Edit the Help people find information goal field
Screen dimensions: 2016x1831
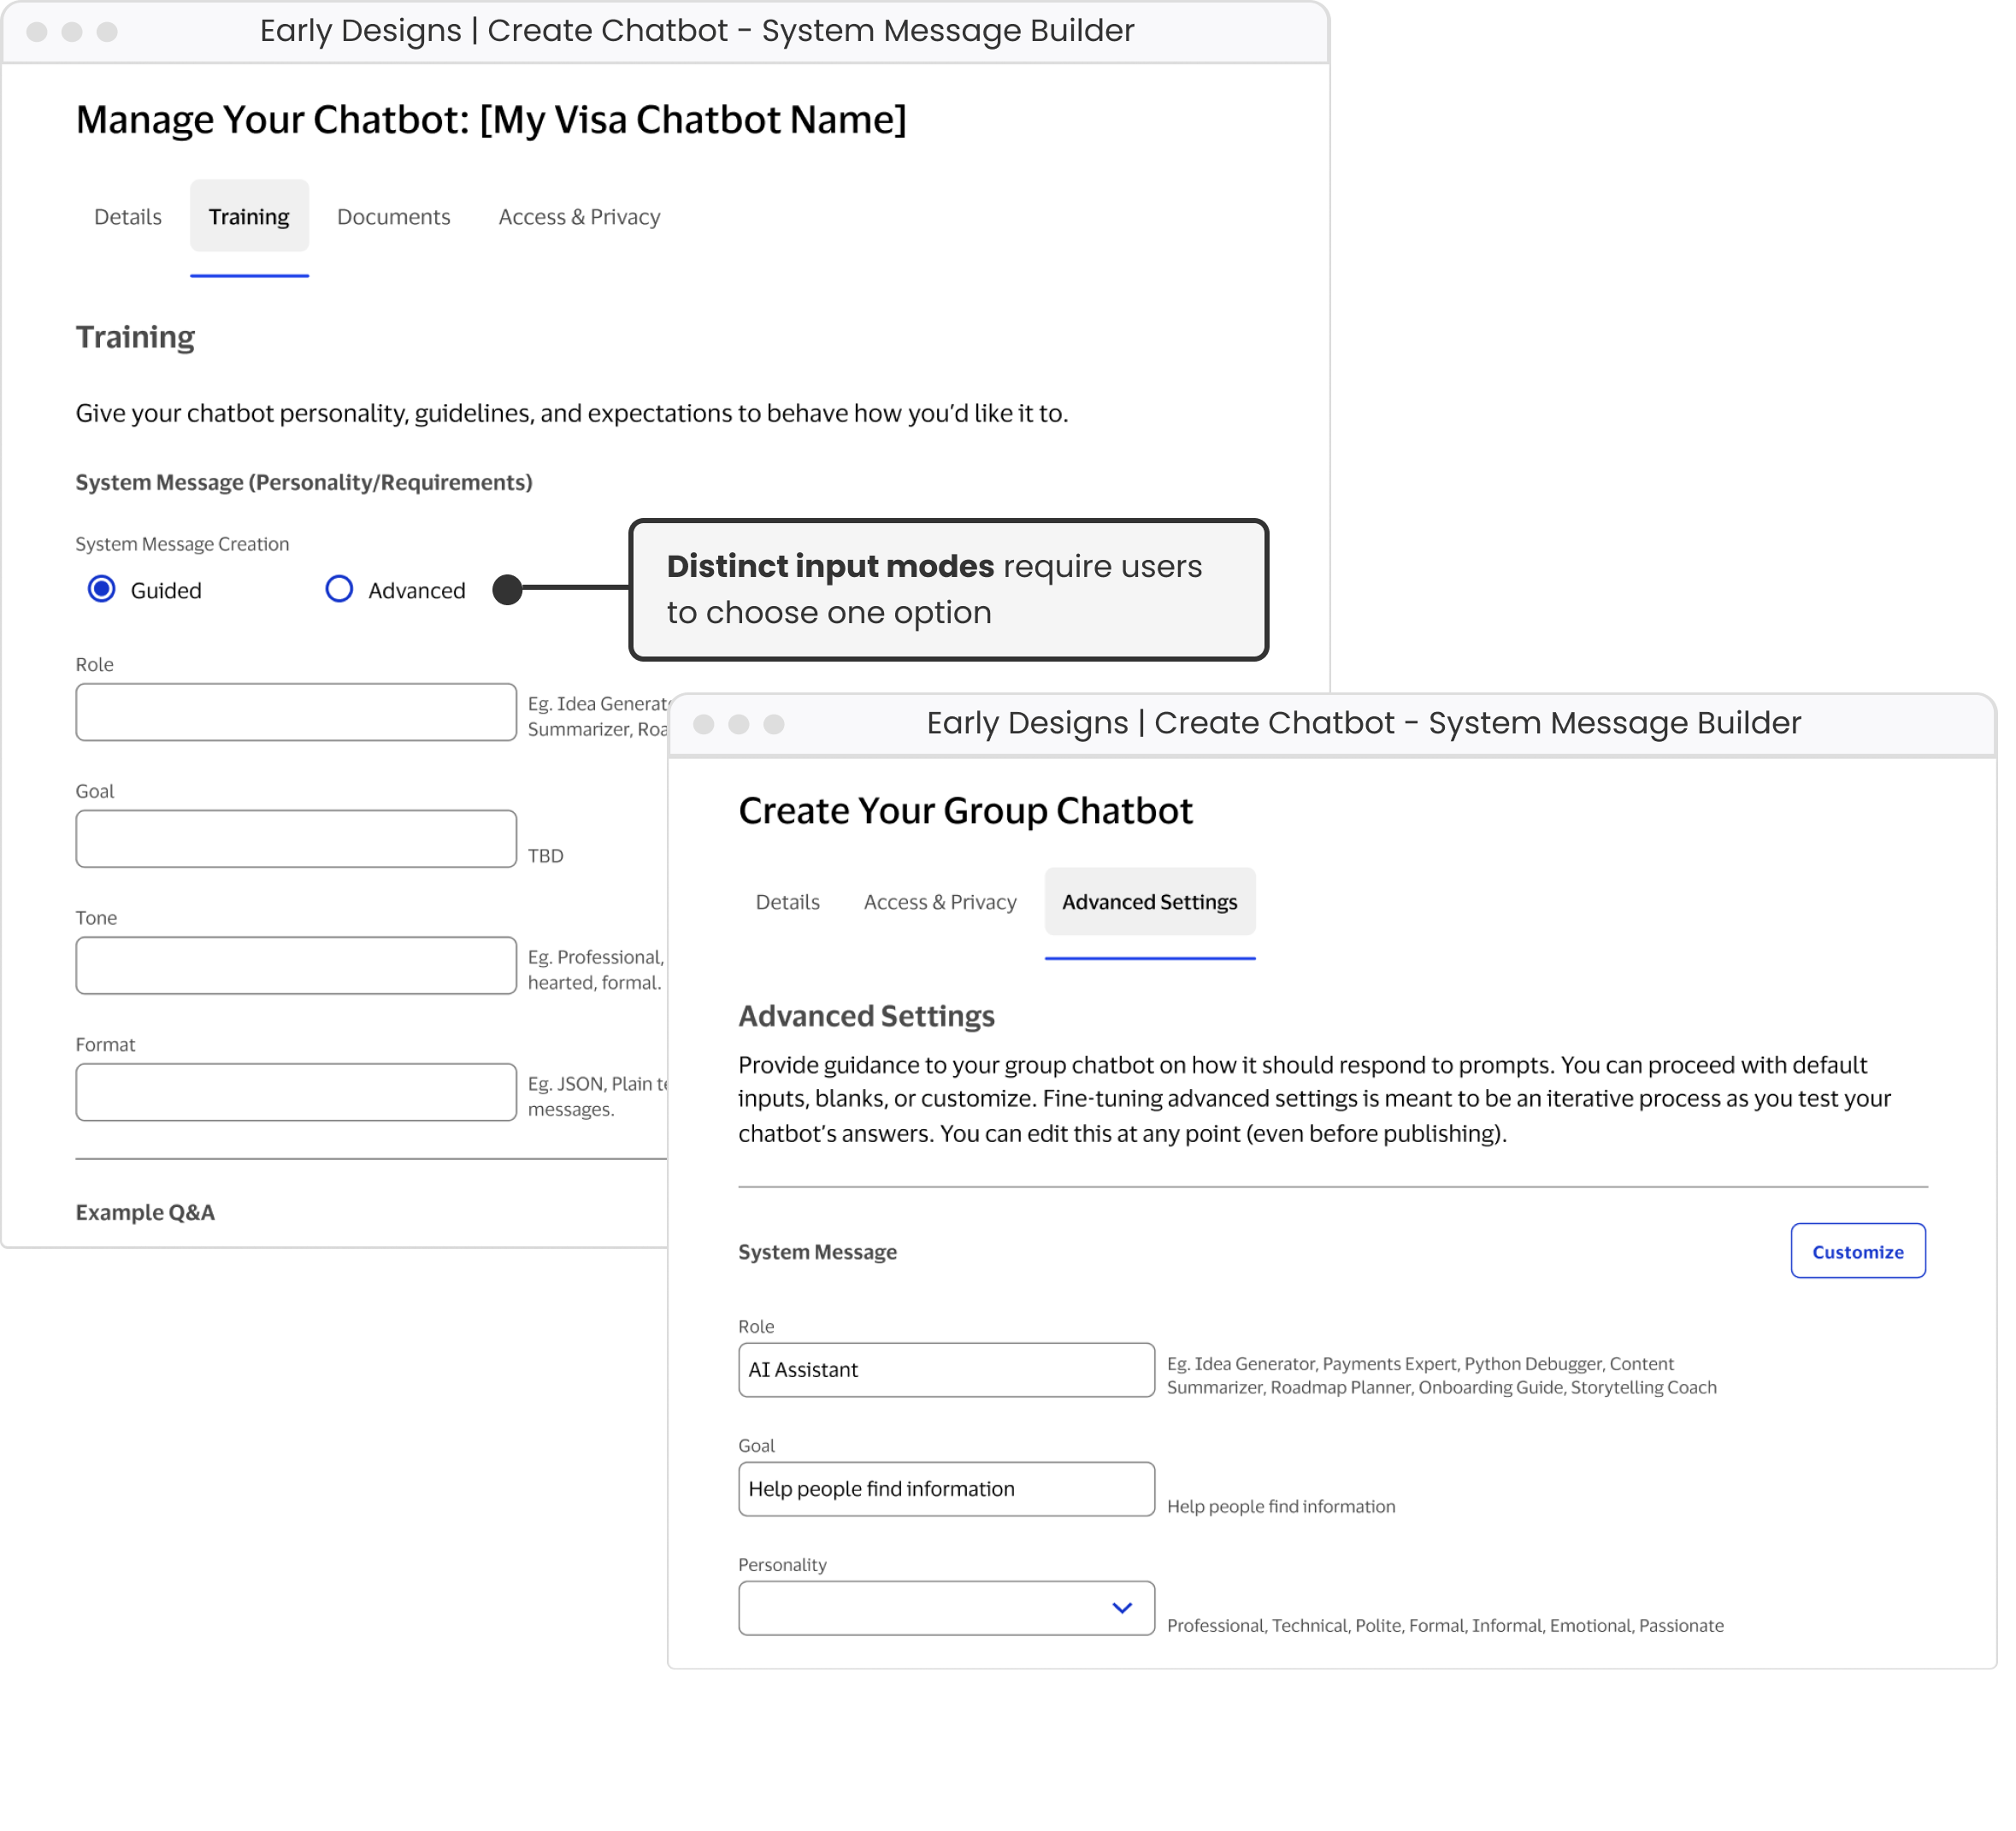coord(945,1489)
